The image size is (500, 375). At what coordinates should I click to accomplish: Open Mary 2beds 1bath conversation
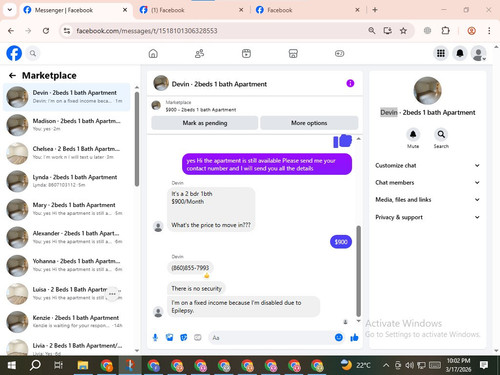point(67,209)
